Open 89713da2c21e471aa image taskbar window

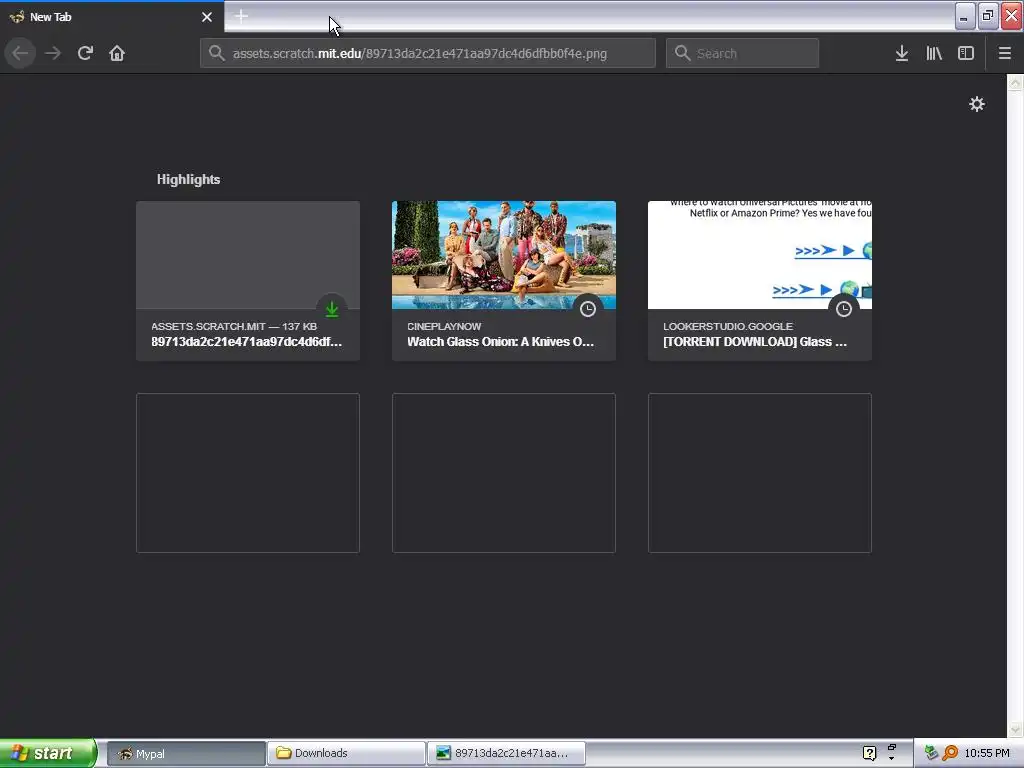click(x=506, y=754)
